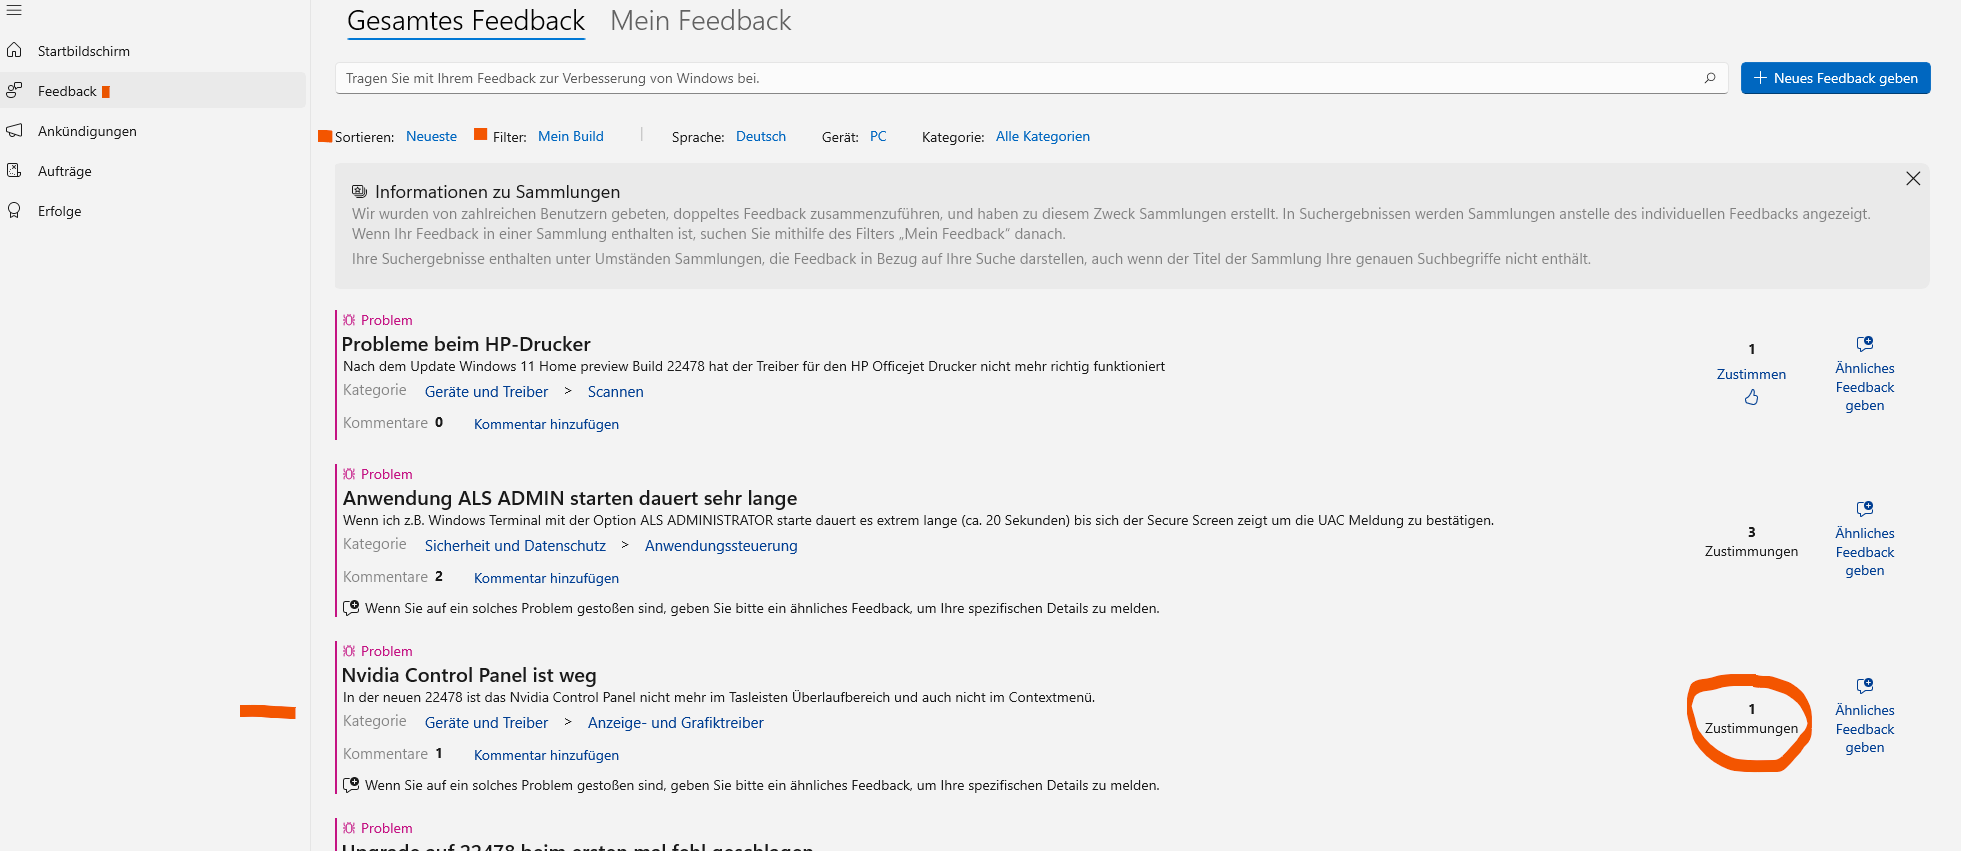Image resolution: width=1961 pixels, height=851 pixels.
Task: Click bug icon above Probleme beim HP-Drucker
Action: [349, 320]
